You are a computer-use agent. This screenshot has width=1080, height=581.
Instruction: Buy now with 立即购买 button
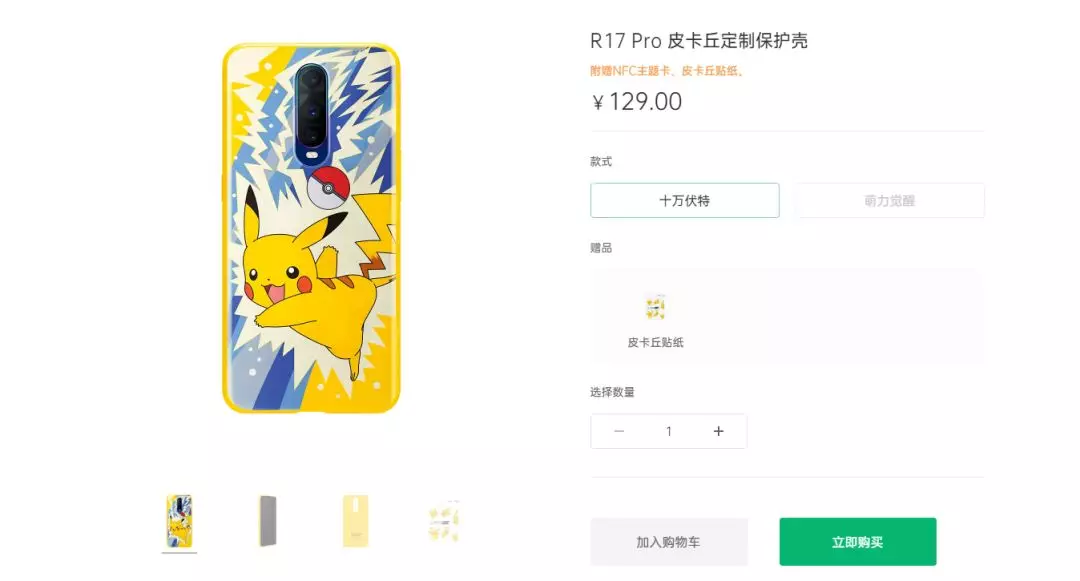[x=858, y=542]
